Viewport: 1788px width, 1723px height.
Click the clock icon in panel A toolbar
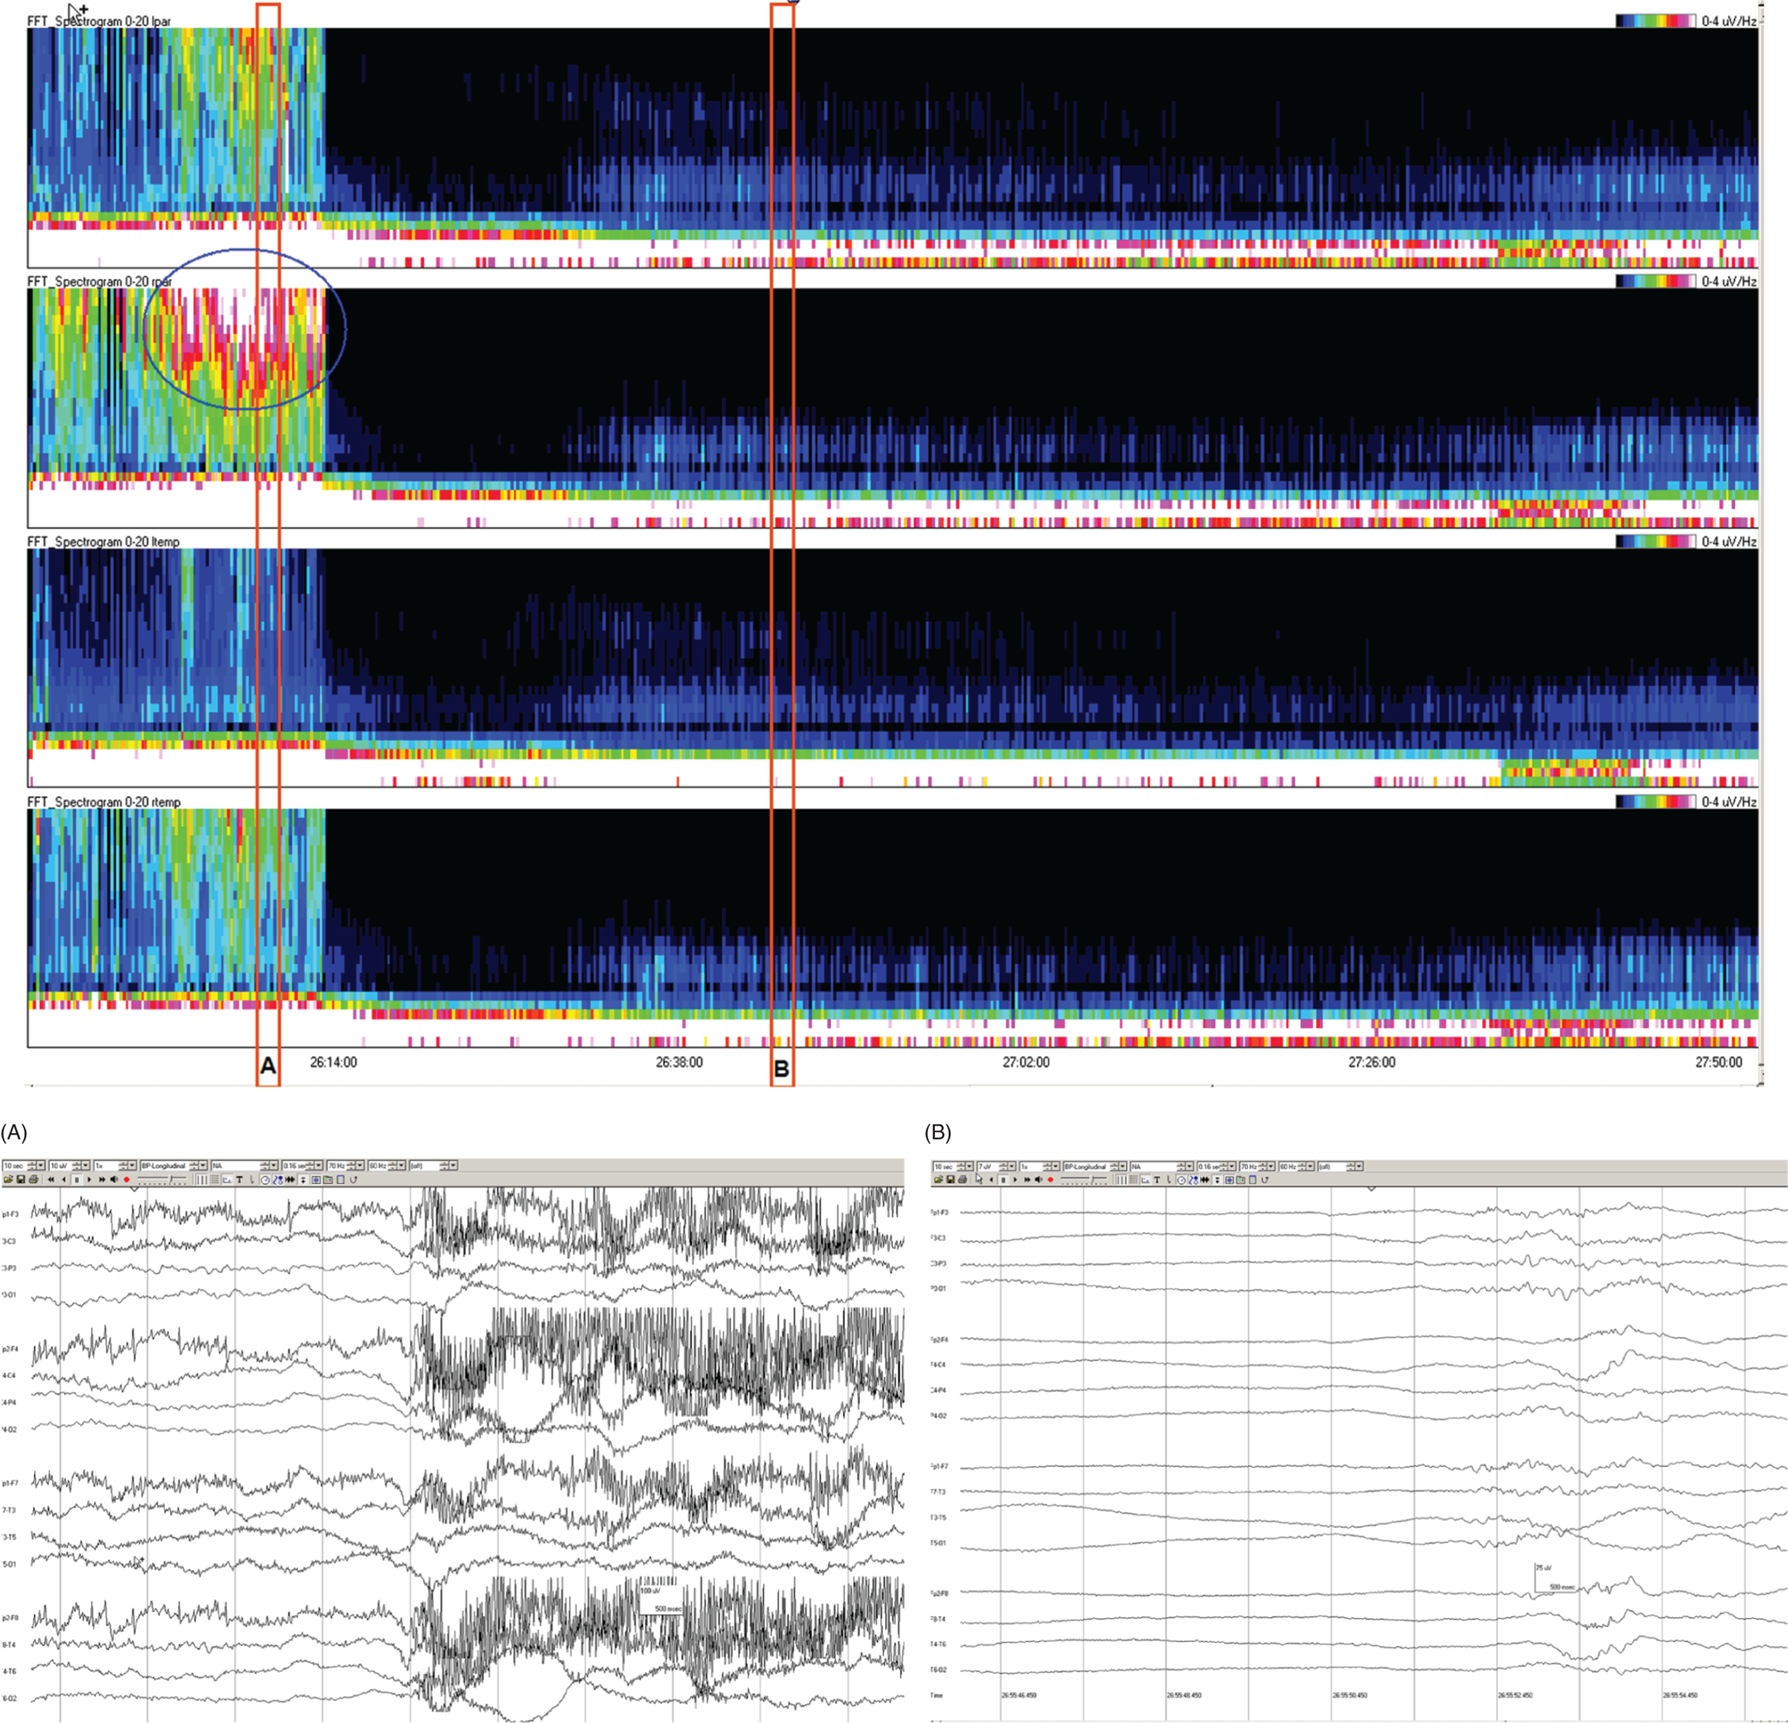(x=265, y=1180)
